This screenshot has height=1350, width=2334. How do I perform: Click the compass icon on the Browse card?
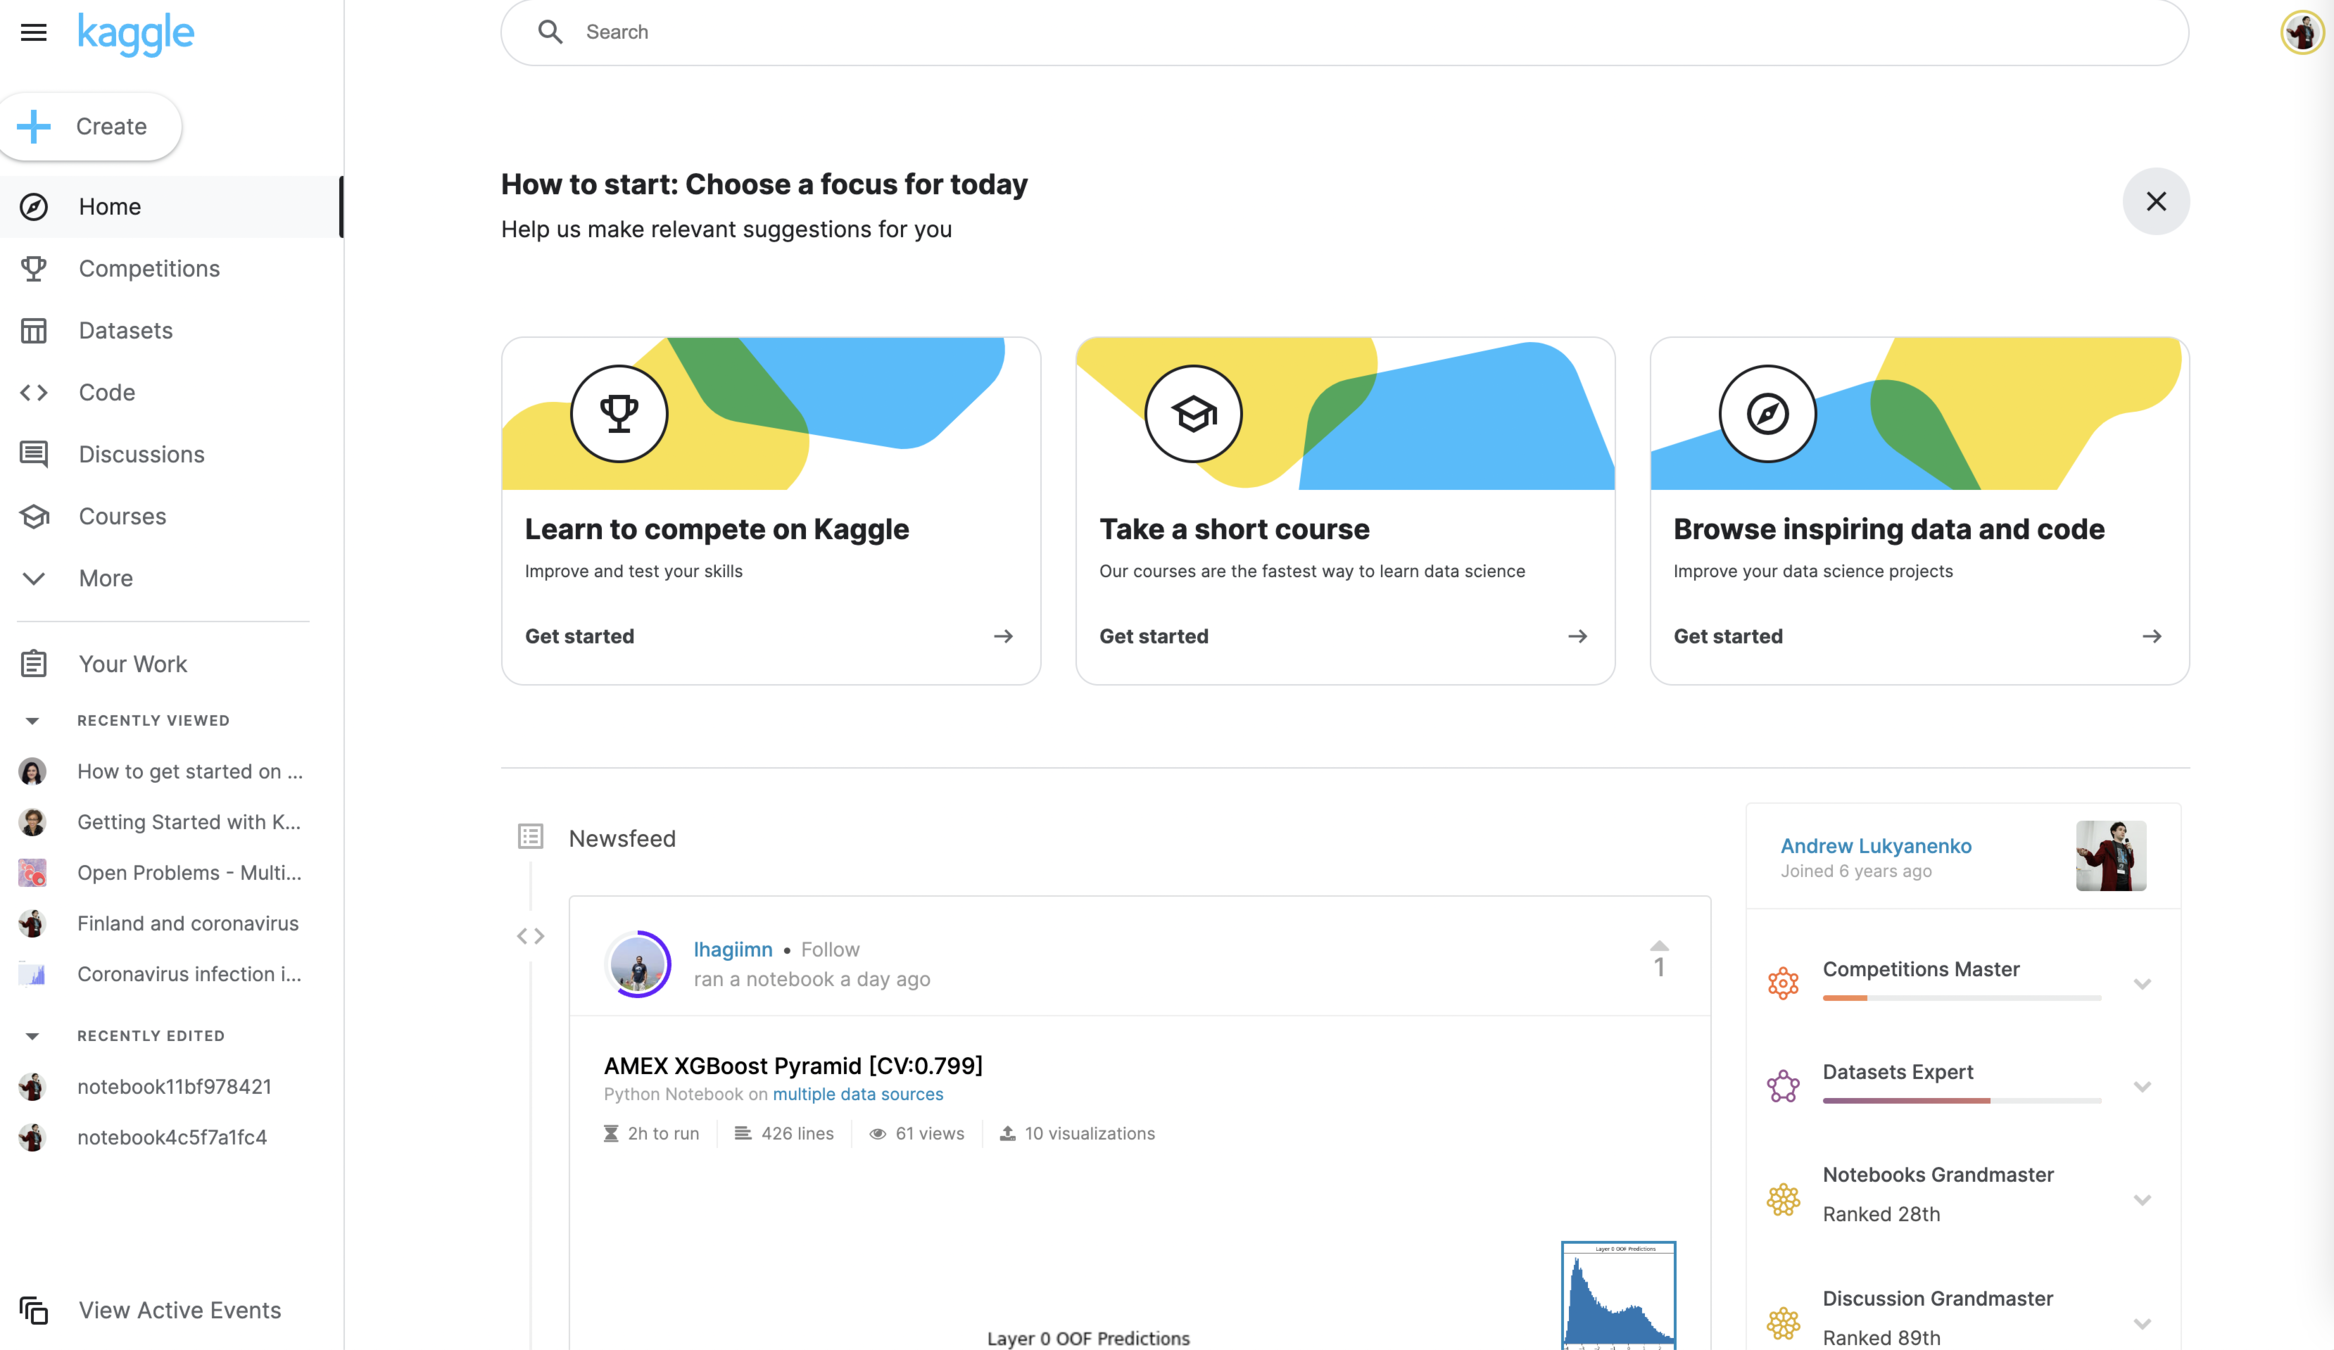pyautogui.click(x=1767, y=413)
